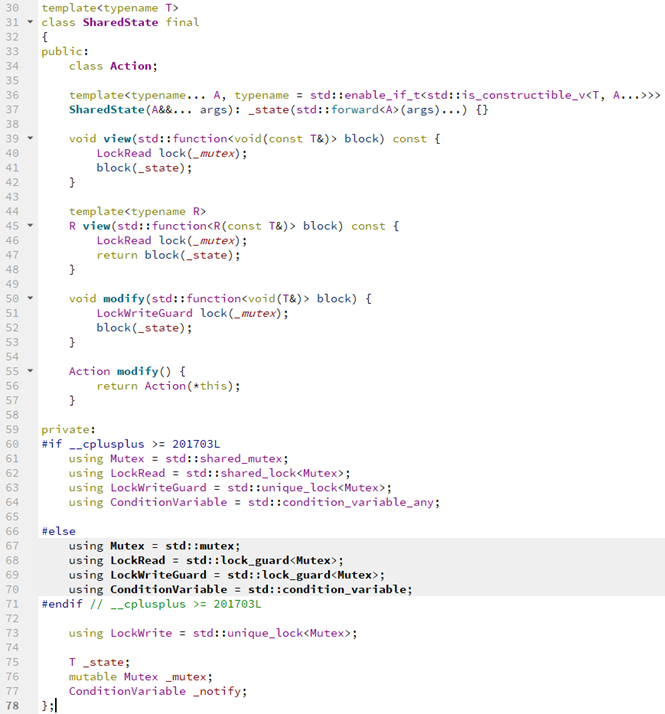The width and height of the screenshot is (665, 714).
Task: Click 'LockWriteGuard' alias on line 69
Action: coord(158,575)
